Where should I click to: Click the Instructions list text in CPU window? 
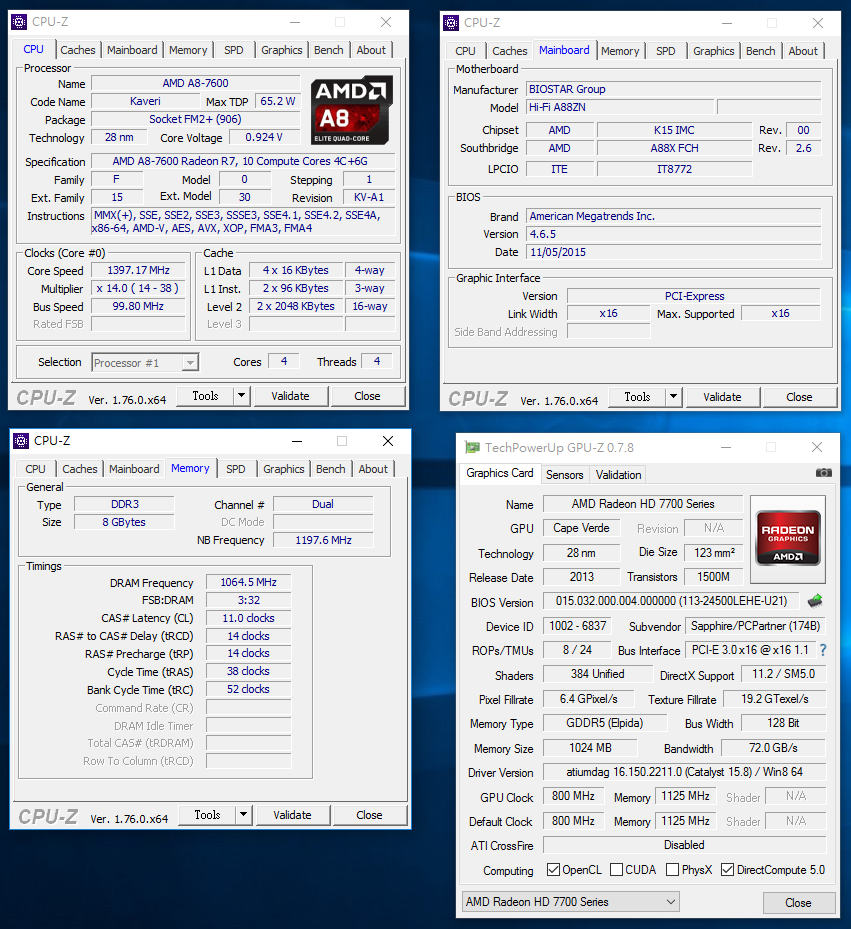243,222
